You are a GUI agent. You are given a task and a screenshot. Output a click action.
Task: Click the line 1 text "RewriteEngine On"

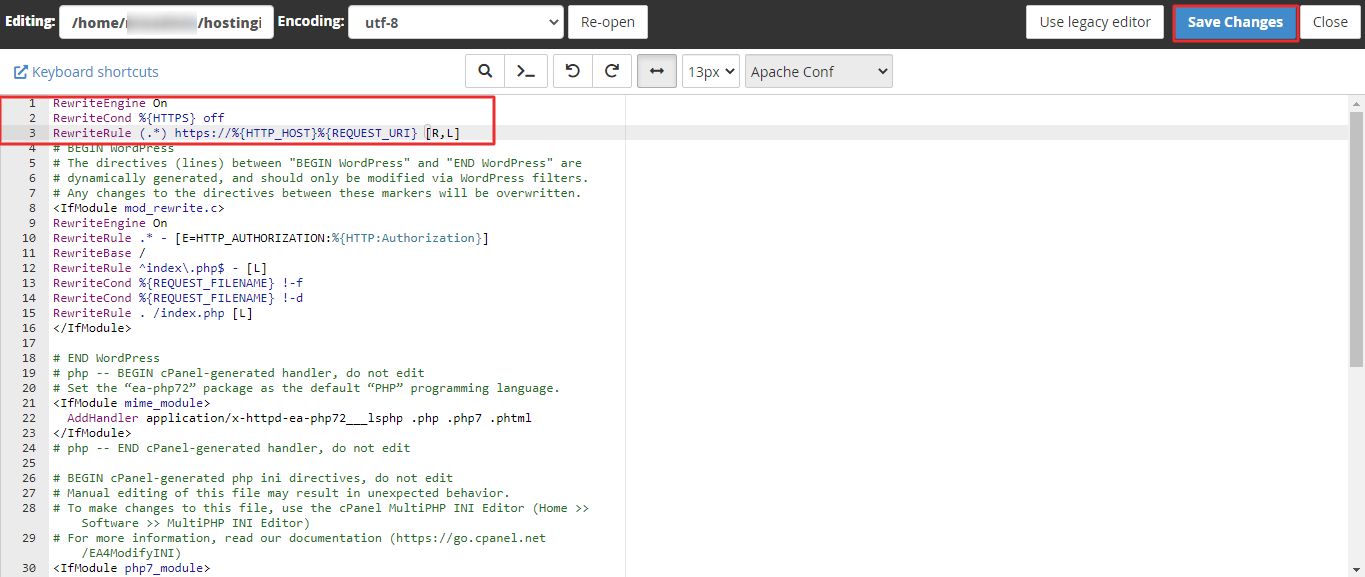[110, 103]
